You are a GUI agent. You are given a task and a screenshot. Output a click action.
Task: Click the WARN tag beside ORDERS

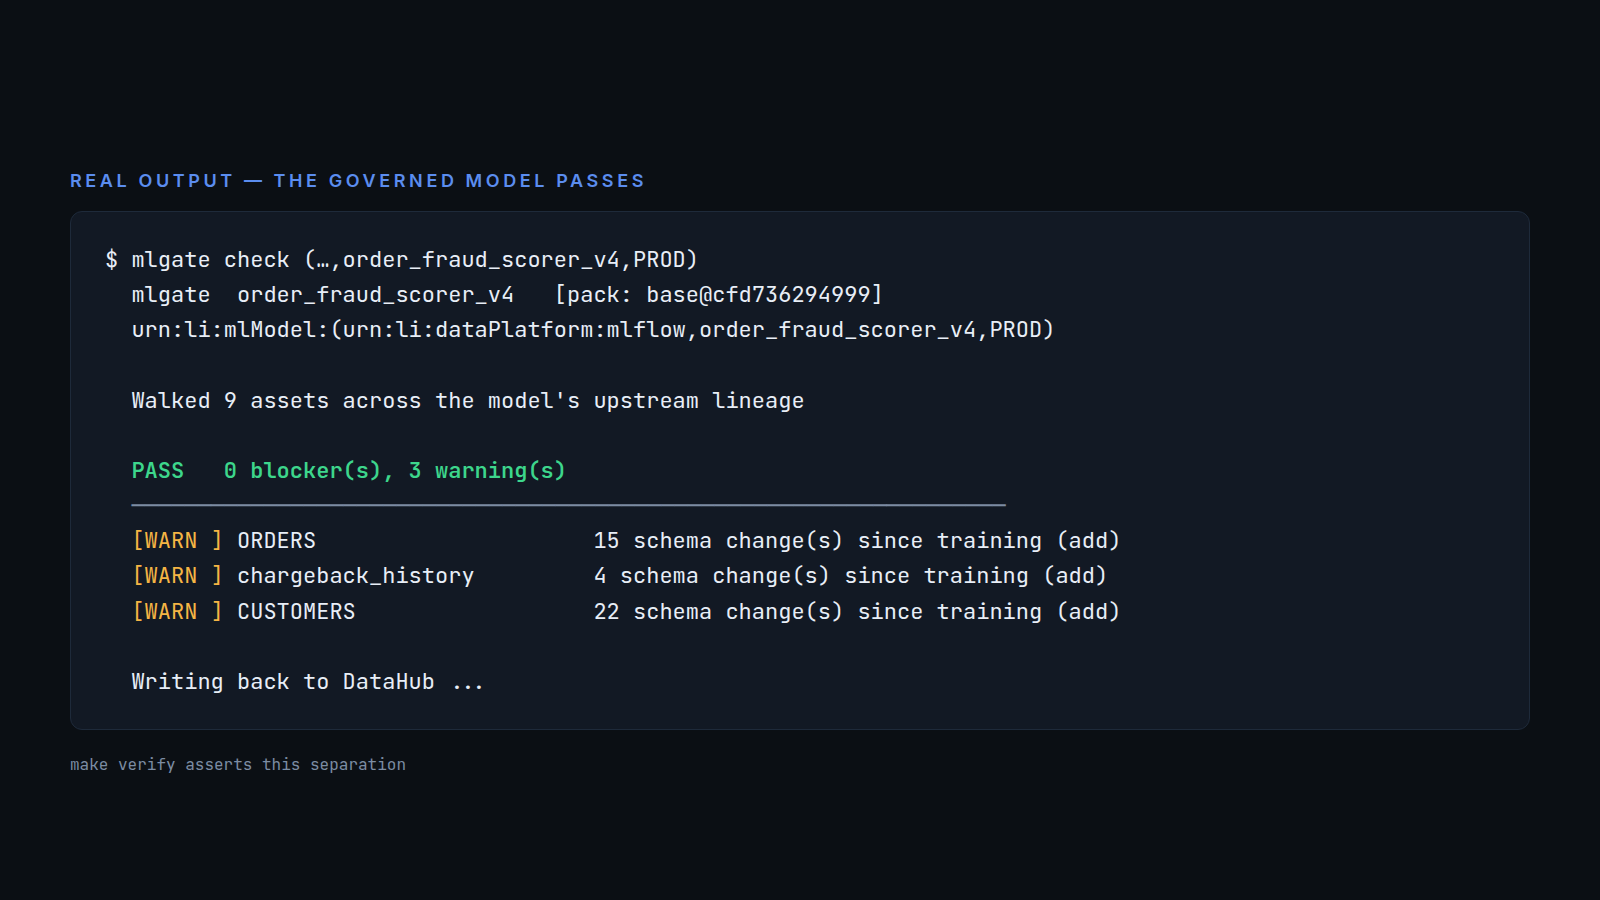click(x=177, y=541)
